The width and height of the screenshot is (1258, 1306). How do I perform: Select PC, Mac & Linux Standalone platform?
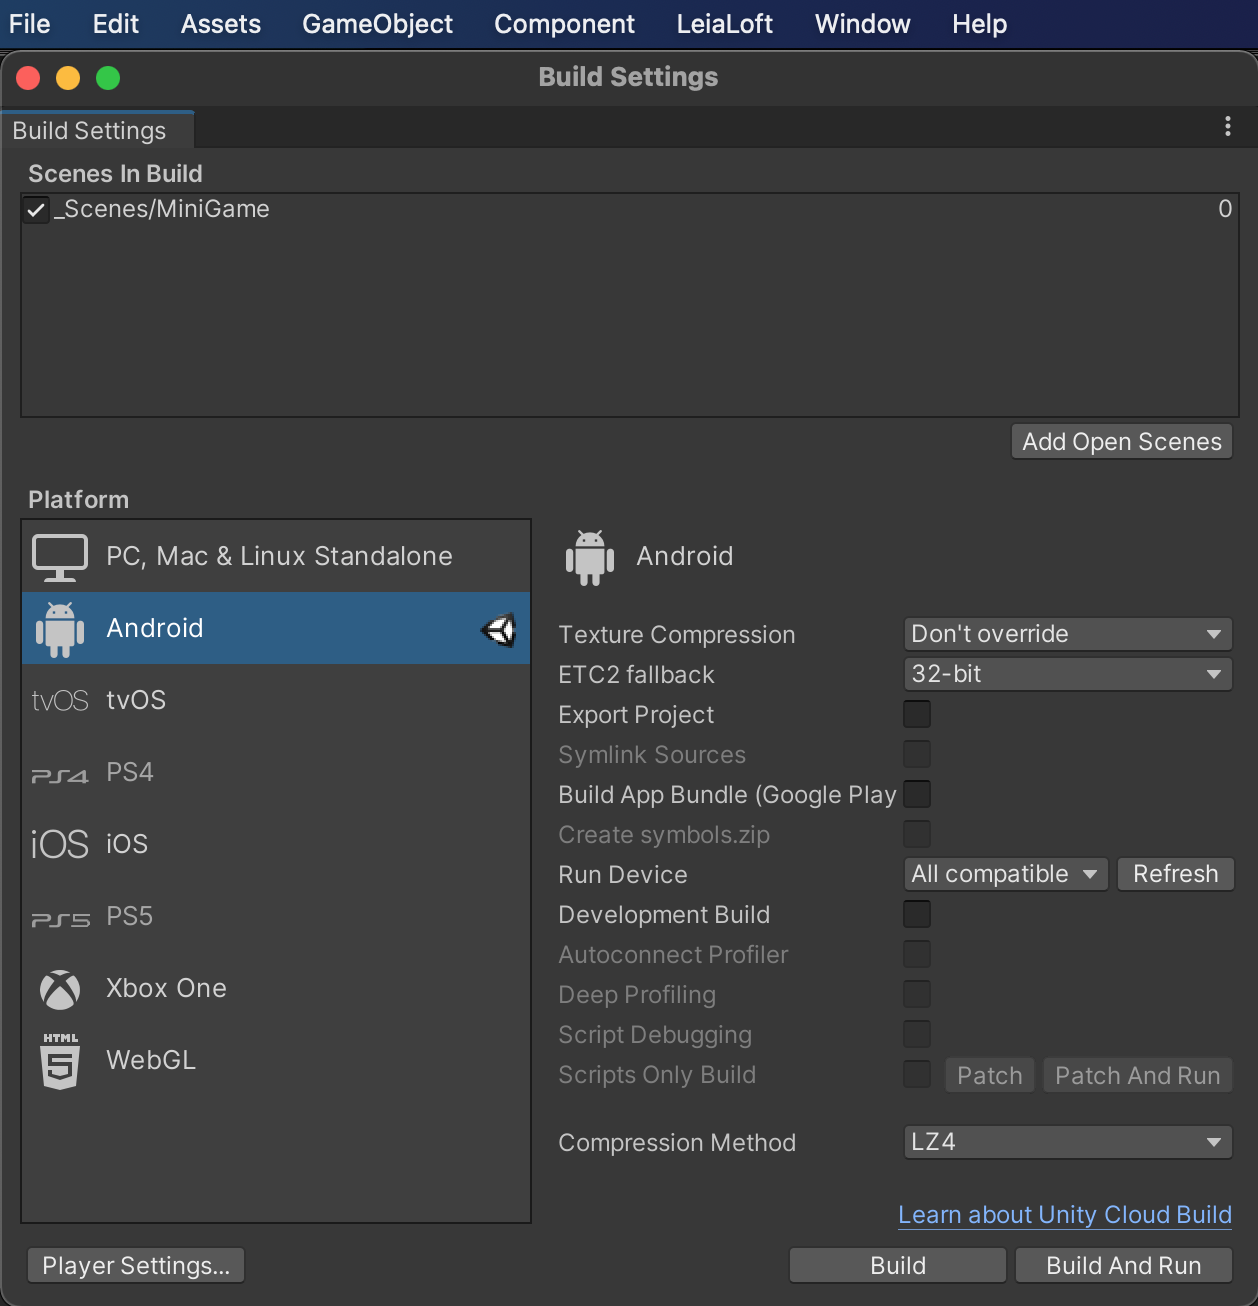276,556
